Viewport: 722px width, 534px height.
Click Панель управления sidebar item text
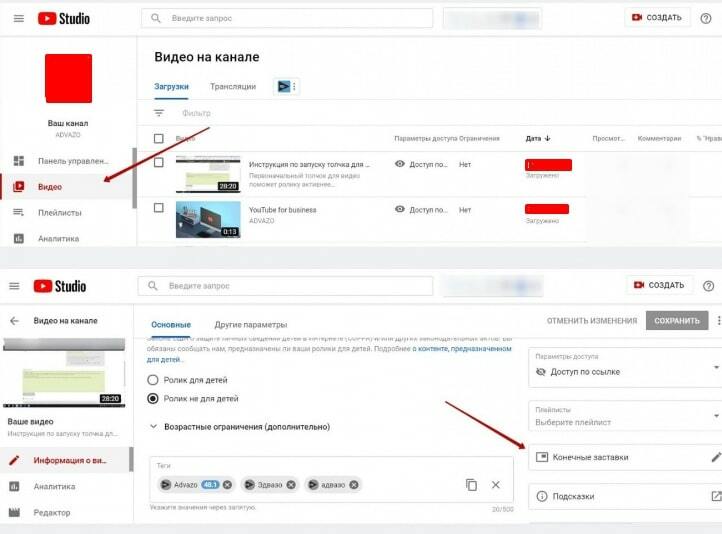(x=73, y=161)
